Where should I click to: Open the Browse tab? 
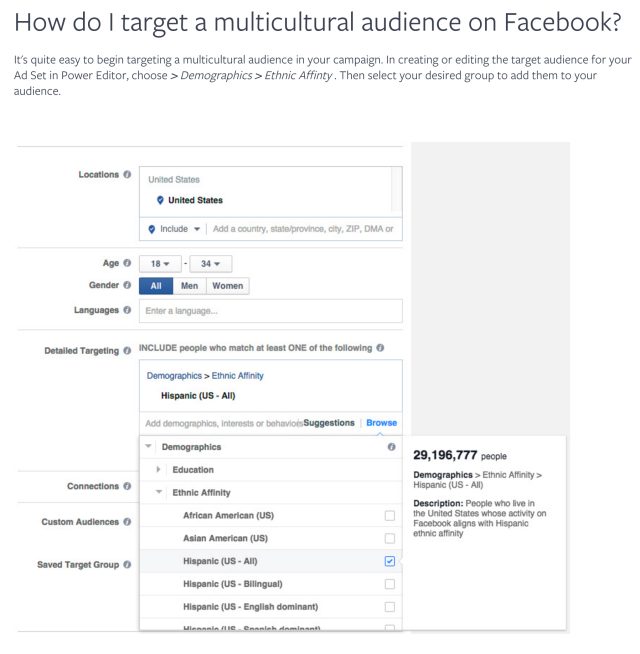[381, 423]
